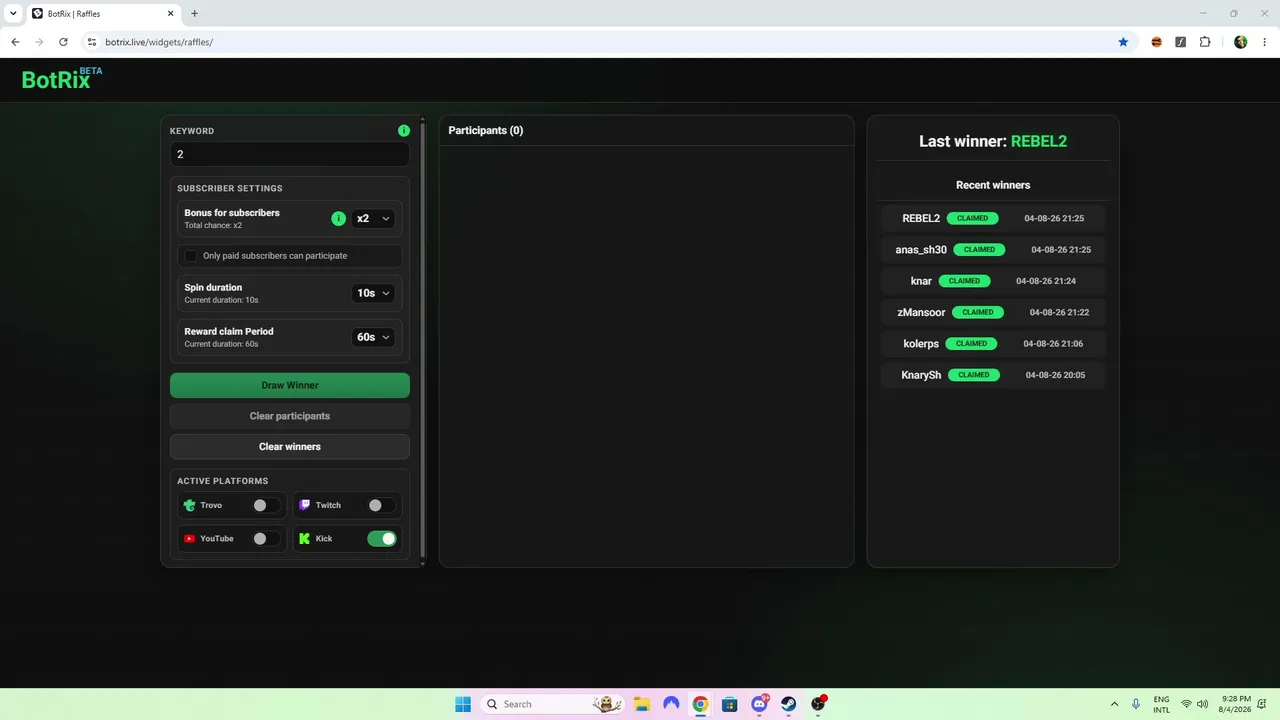Screen dimensions: 1280x720
Task: Click timestamp 04-08-26 20:05
Action: pyautogui.click(x=1055, y=375)
